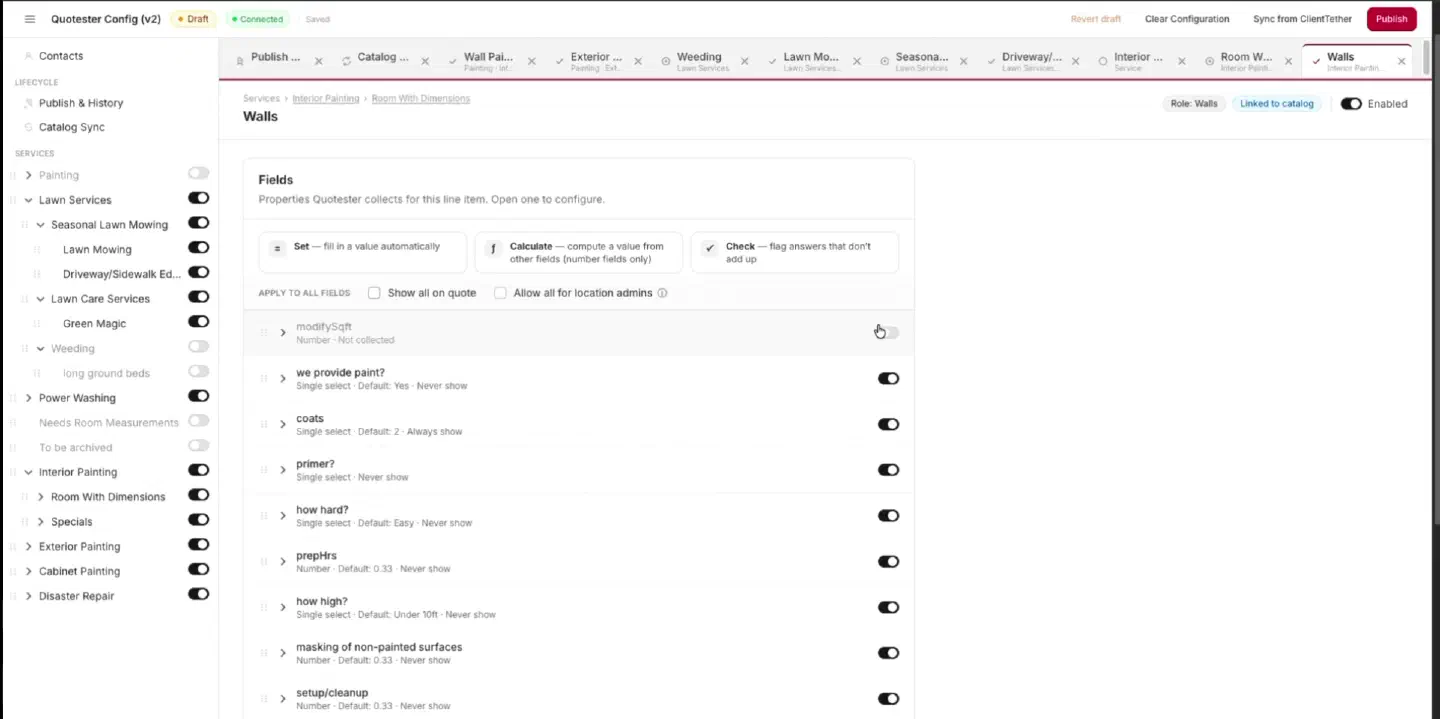The width and height of the screenshot is (1440, 719).
Task: Expand the how high? field row
Action: (283, 607)
